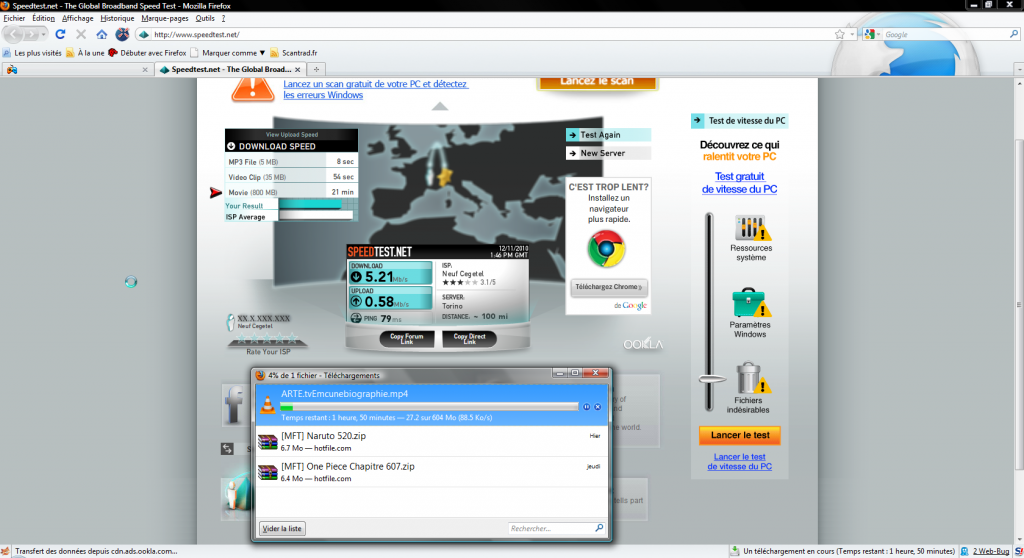Click the search magnifier in Téléchargements window
The height and width of the screenshot is (558, 1024).
click(599, 528)
